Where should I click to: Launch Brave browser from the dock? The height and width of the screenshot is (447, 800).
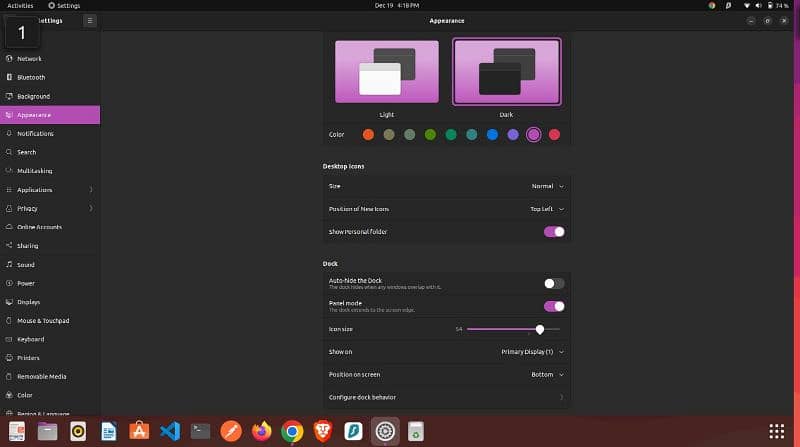(x=323, y=431)
